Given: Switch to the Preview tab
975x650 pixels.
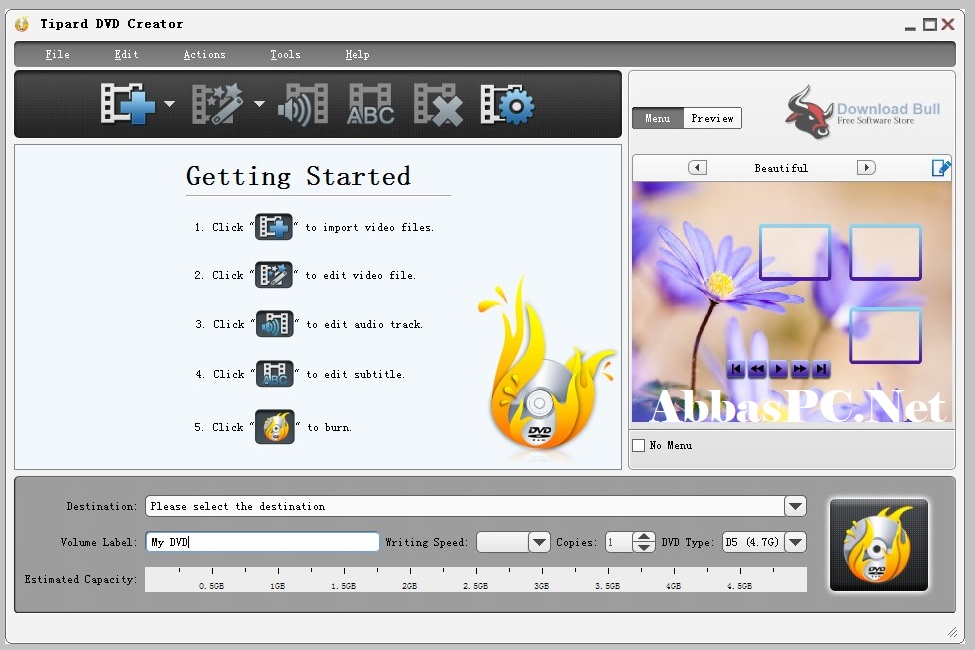Looking at the screenshot, I should point(713,118).
